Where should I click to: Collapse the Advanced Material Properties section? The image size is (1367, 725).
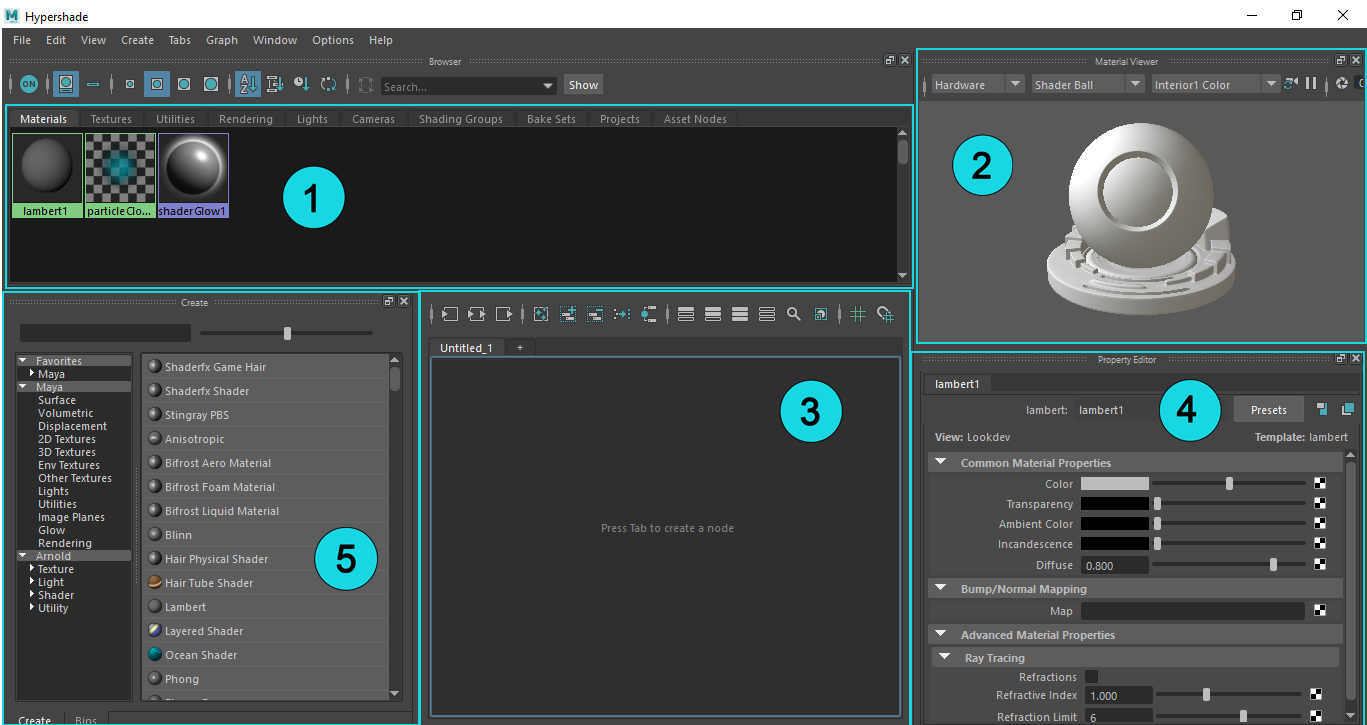(941, 635)
